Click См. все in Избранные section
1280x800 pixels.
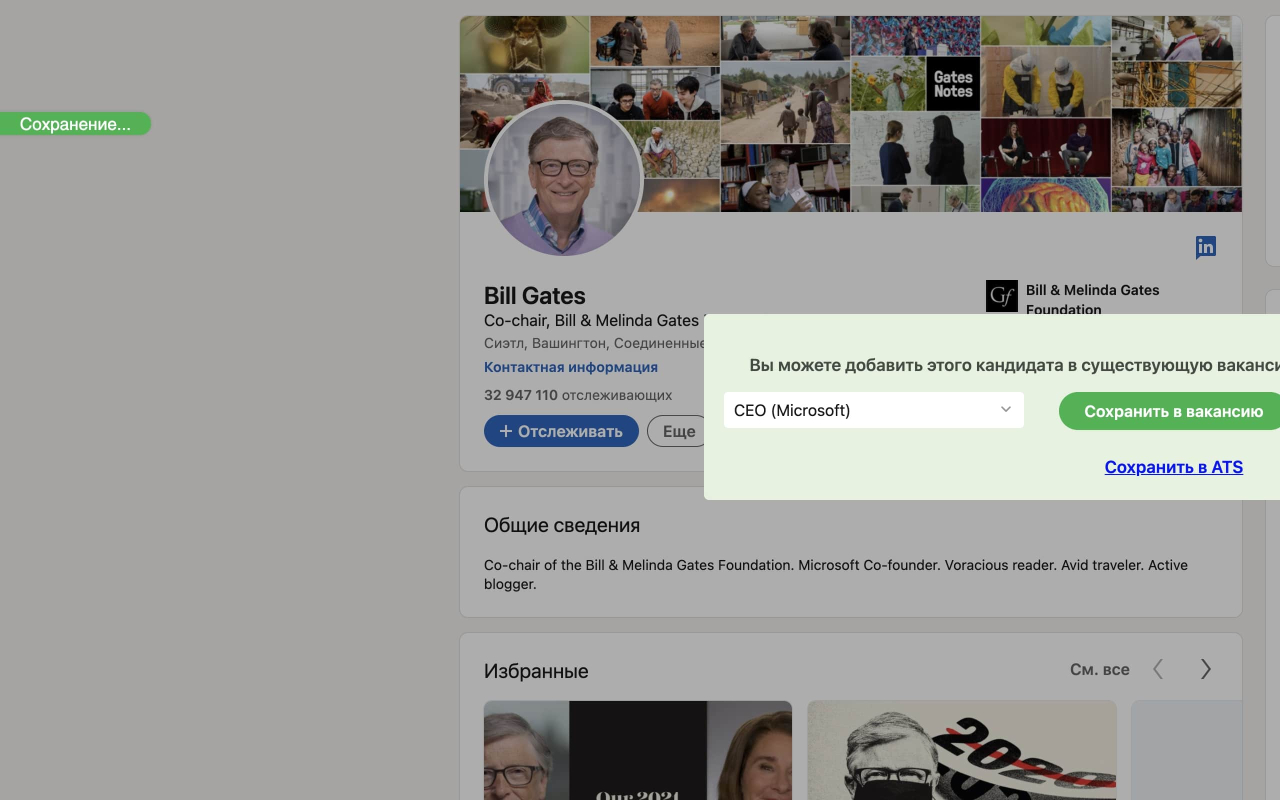point(1099,668)
